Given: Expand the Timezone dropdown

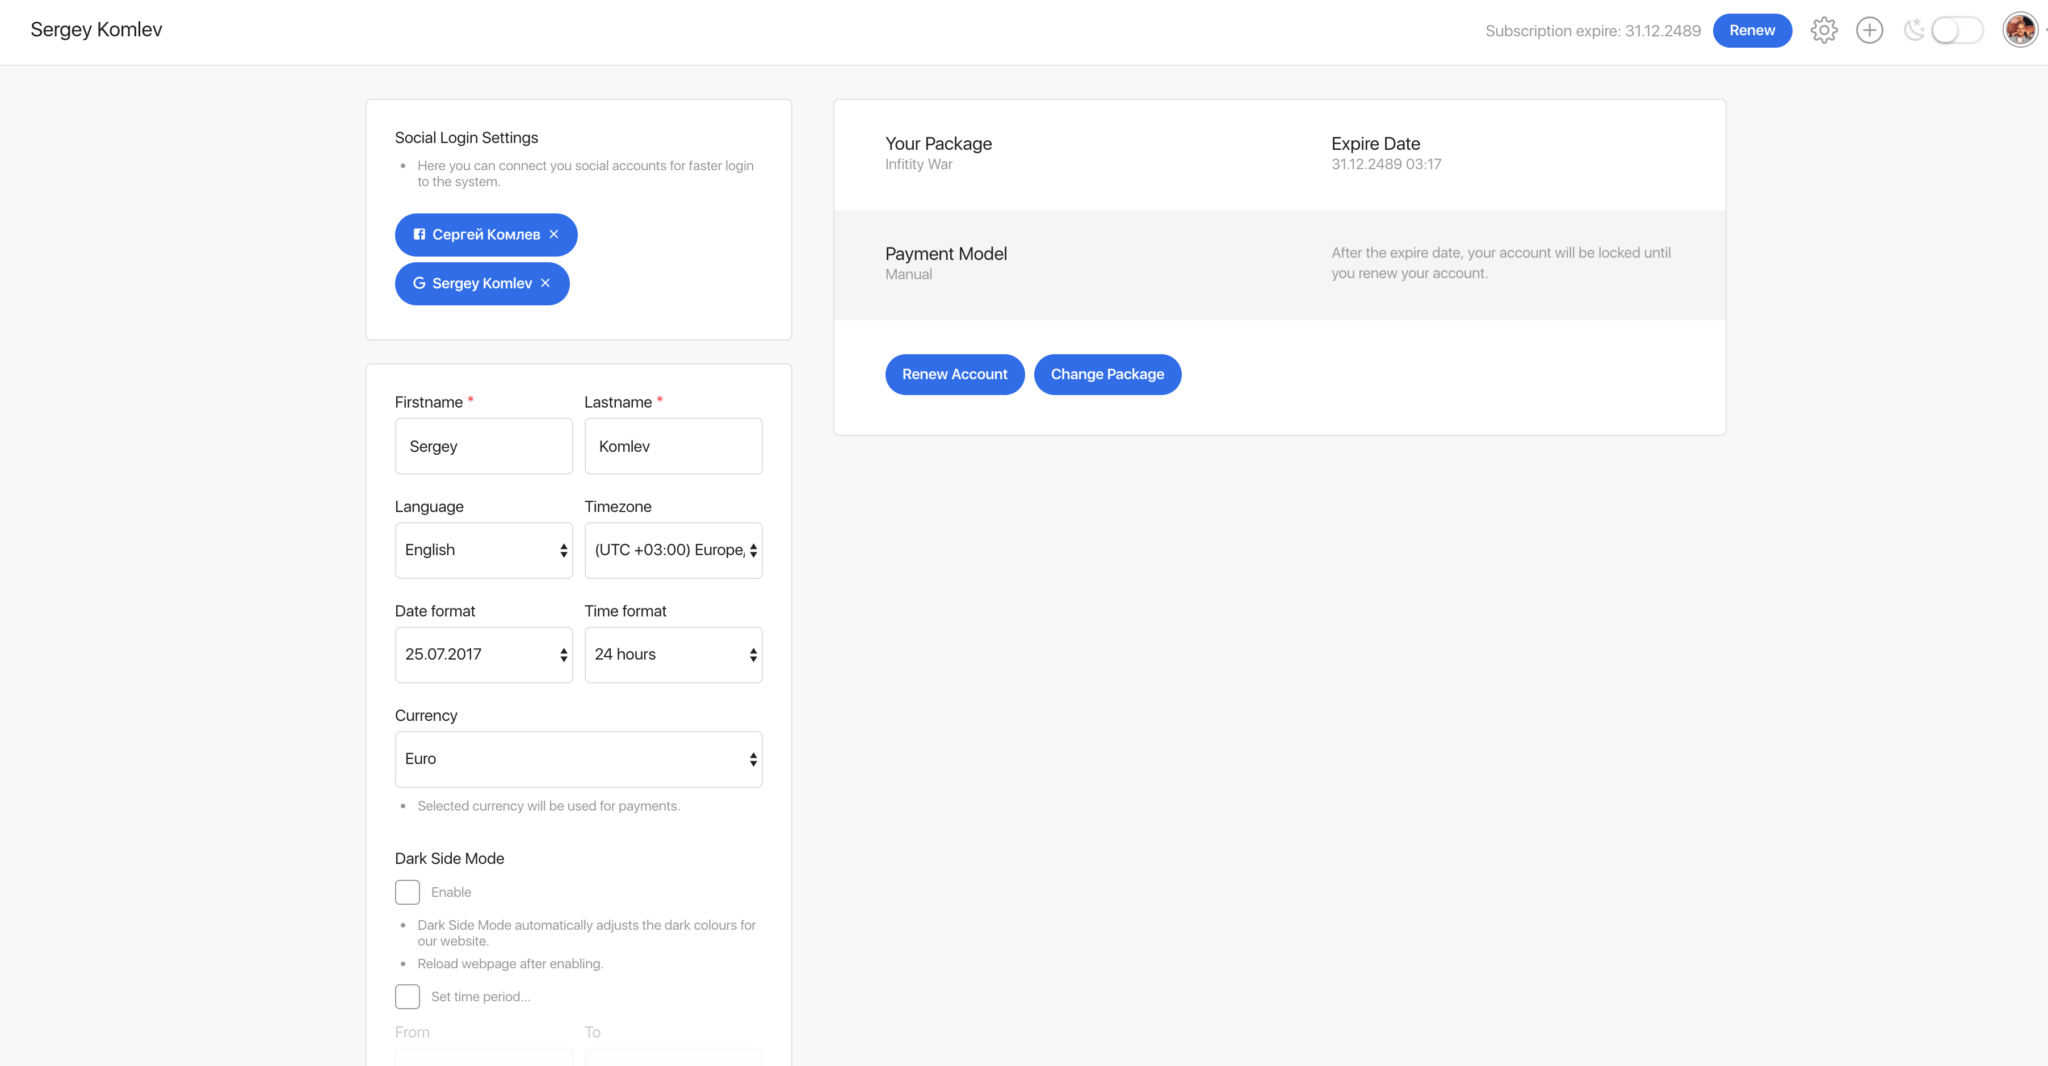Looking at the screenshot, I should pos(673,550).
